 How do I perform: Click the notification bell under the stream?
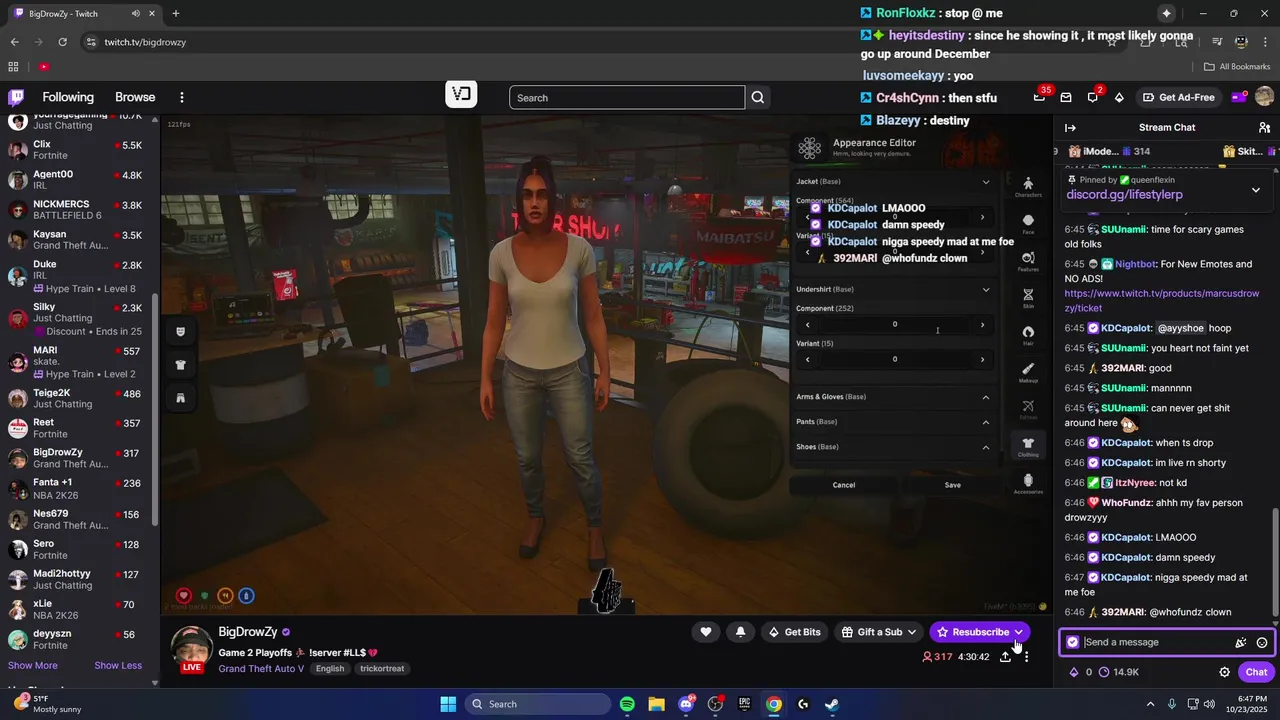(x=740, y=632)
